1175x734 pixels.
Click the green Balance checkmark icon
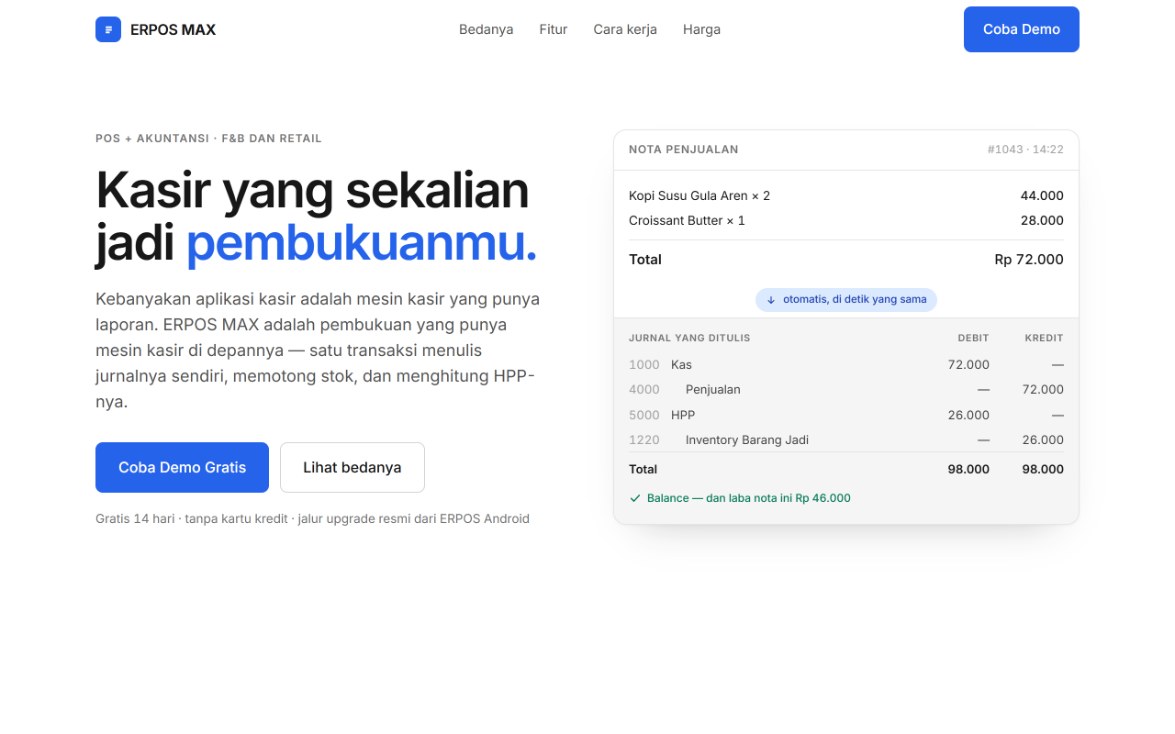click(635, 498)
